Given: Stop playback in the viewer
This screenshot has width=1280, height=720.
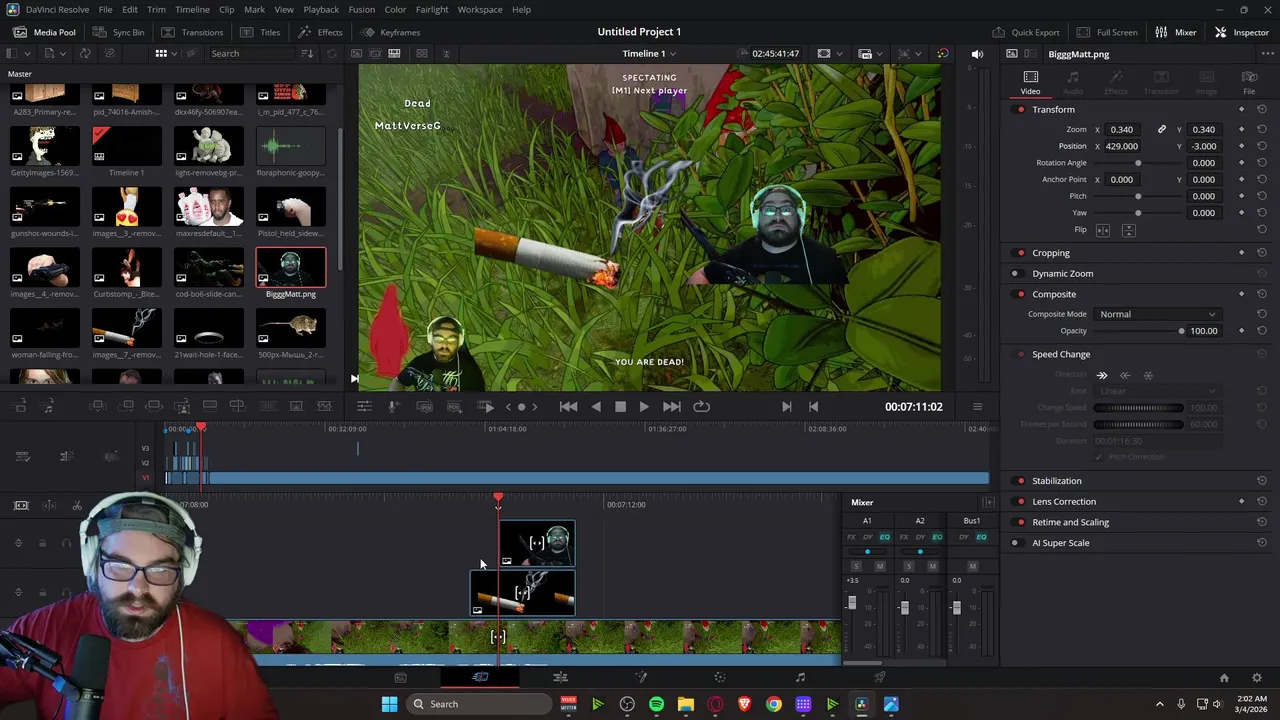Looking at the screenshot, I should click(x=620, y=407).
